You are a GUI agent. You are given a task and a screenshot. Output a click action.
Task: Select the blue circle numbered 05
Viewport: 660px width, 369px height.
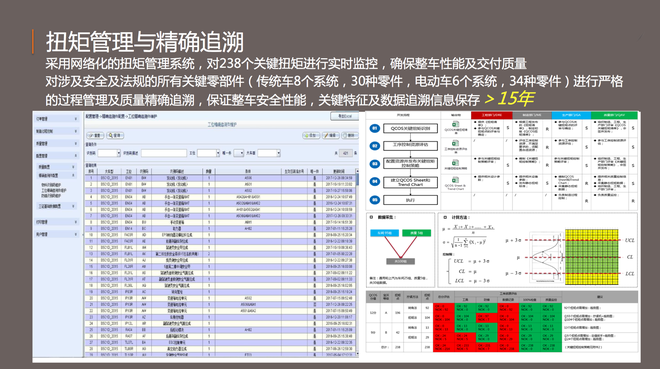[x=375, y=200]
